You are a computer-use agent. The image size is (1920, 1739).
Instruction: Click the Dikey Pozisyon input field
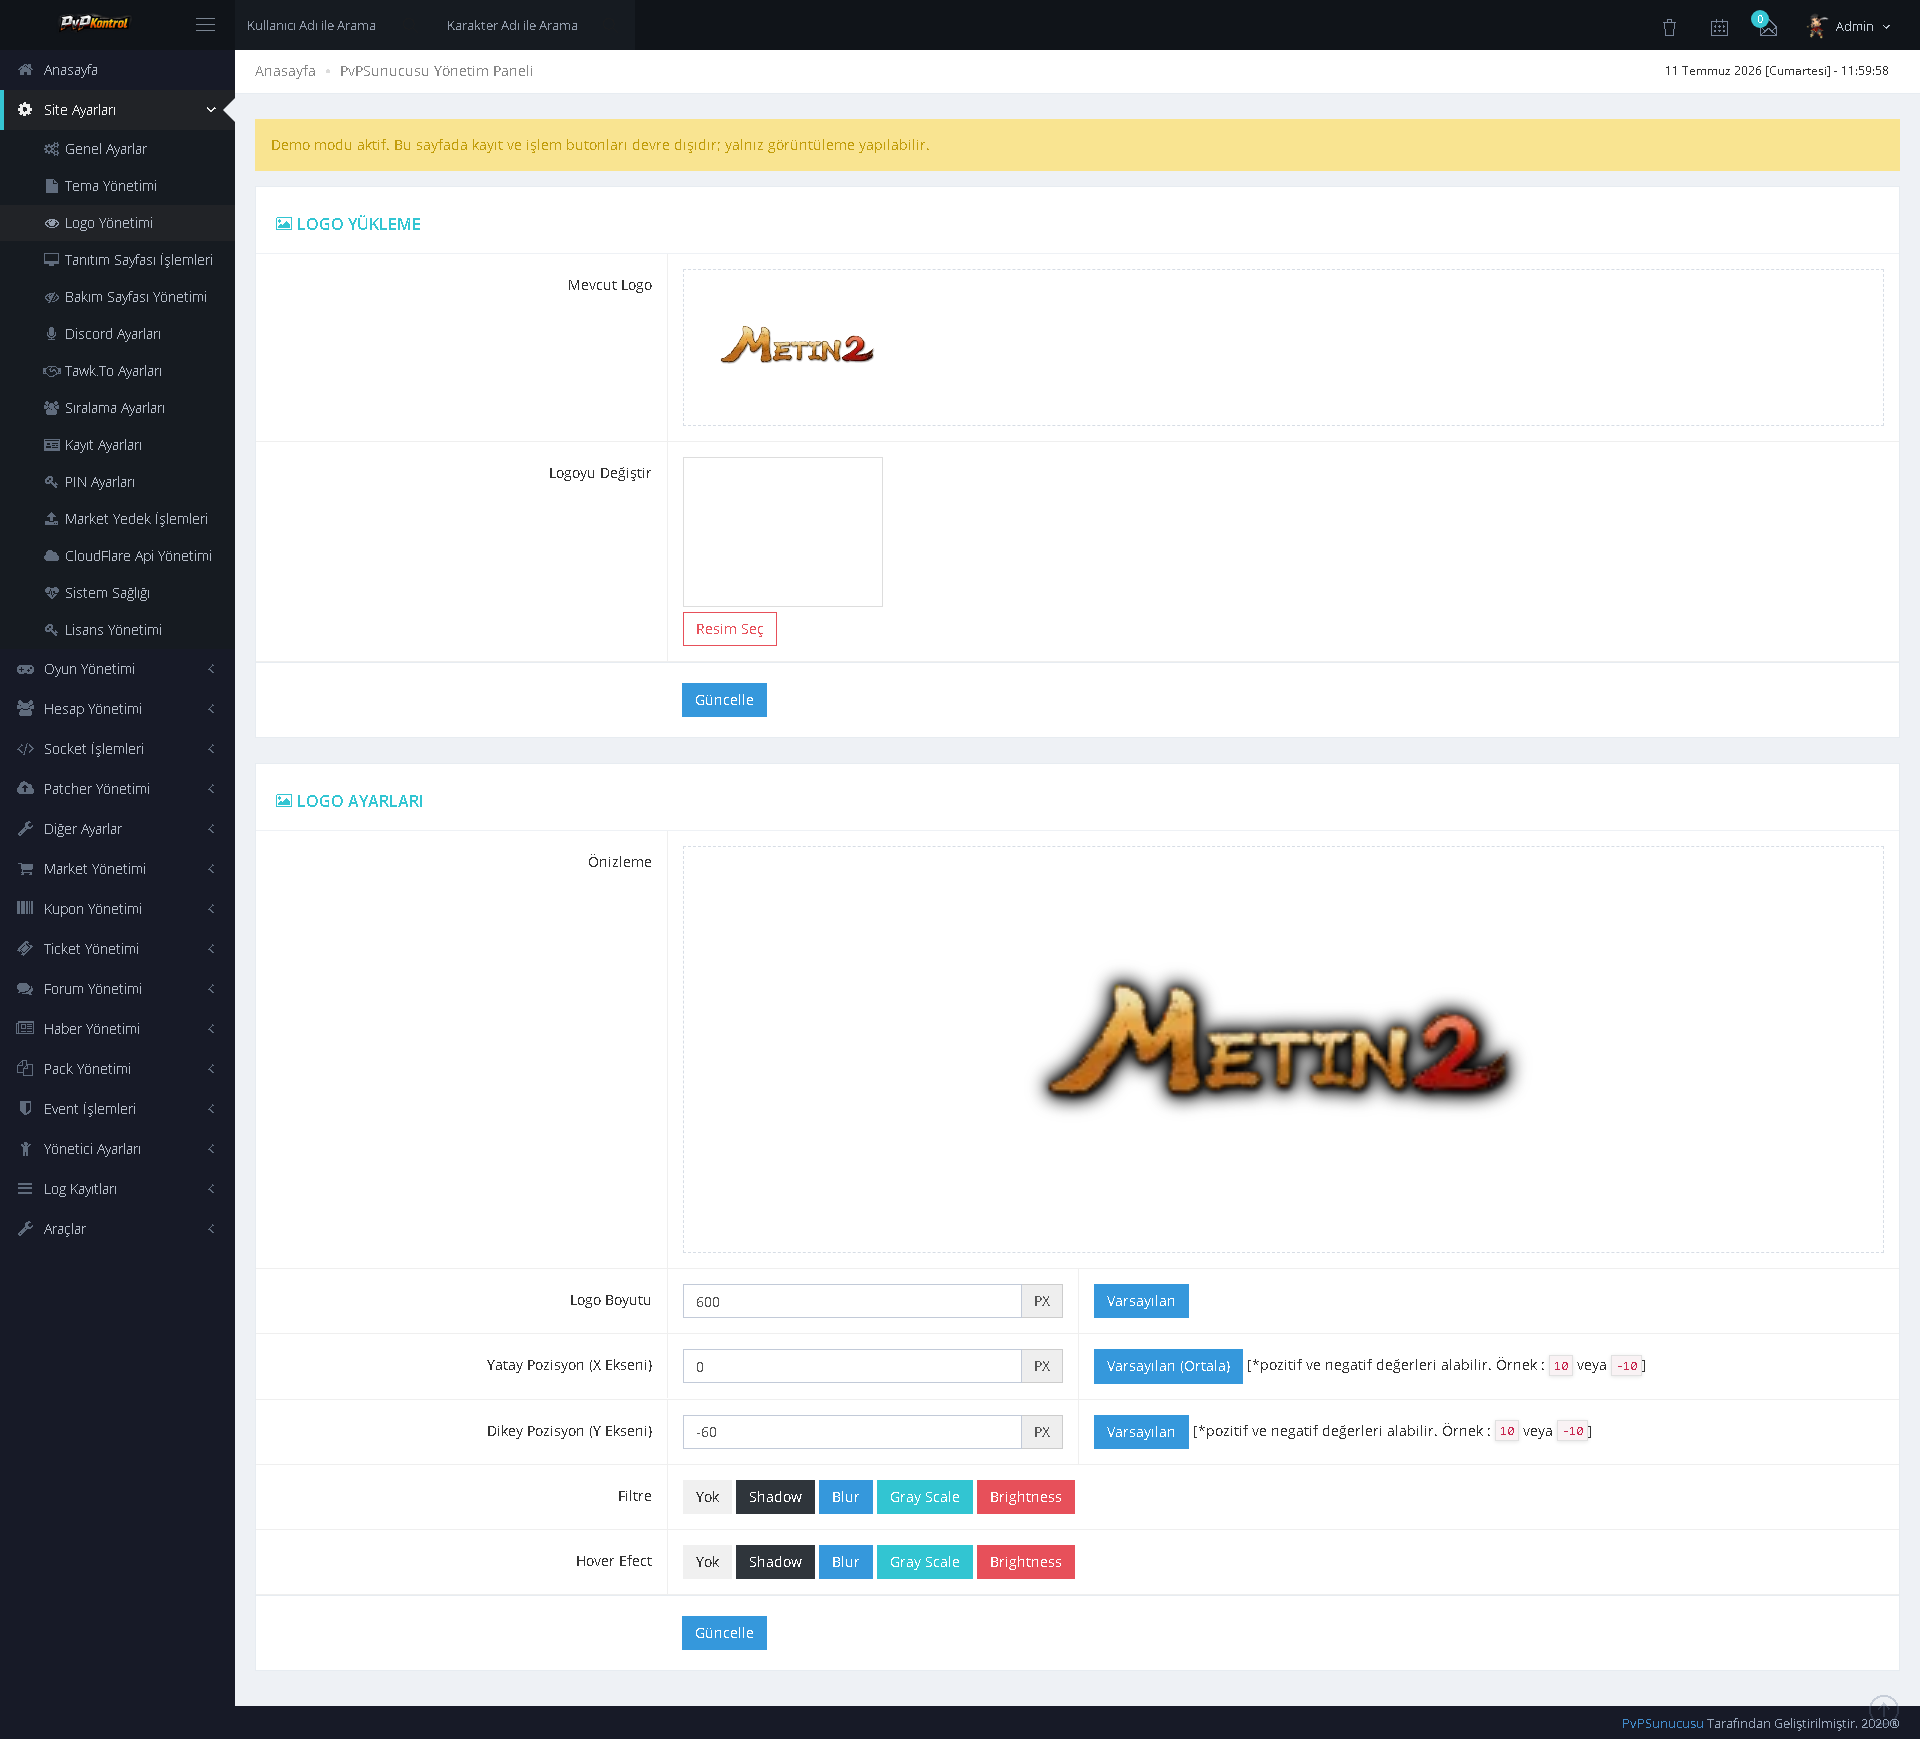tap(852, 1432)
